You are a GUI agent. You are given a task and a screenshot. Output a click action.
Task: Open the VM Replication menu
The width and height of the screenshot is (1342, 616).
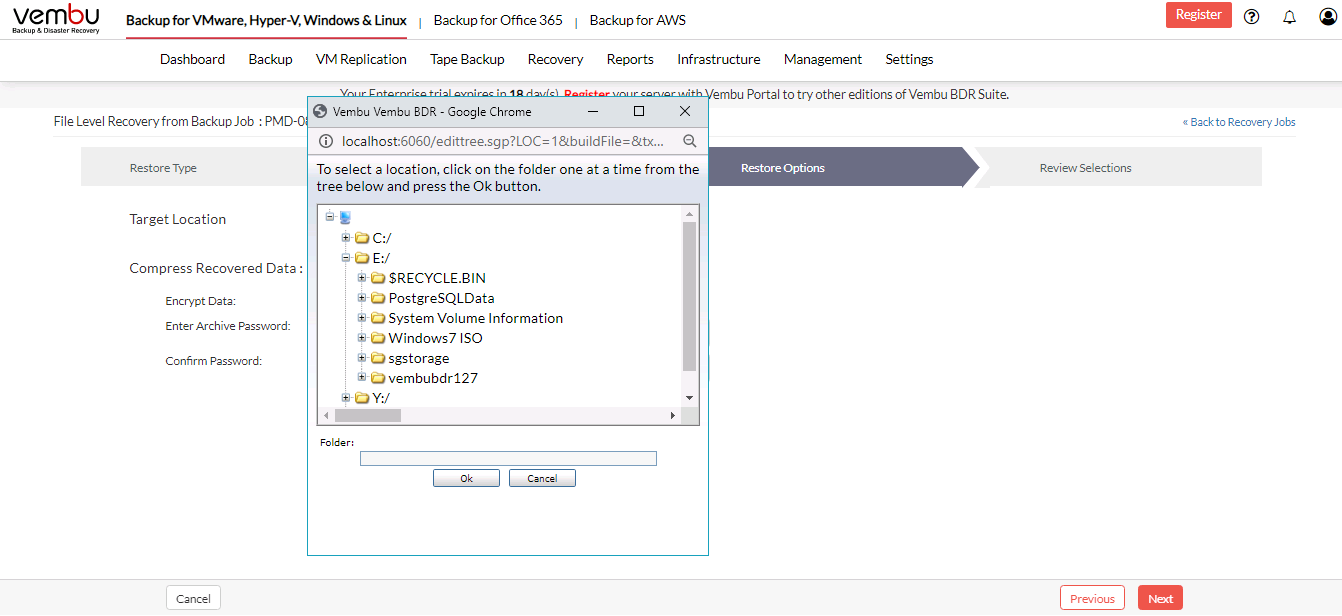(361, 59)
